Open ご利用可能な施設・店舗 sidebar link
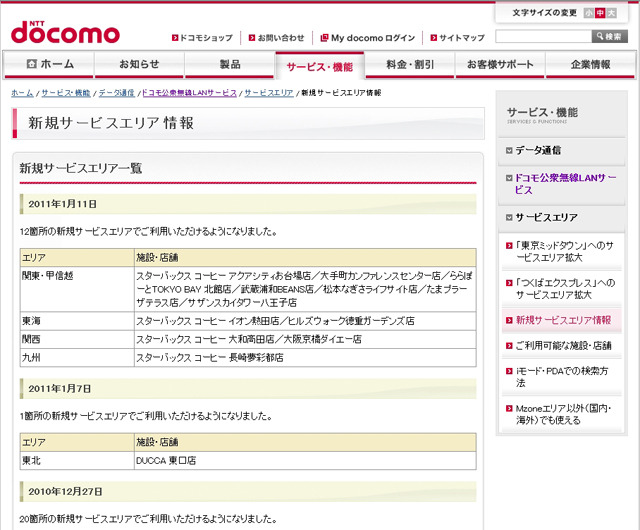This screenshot has height=530, width=640. 563,346
